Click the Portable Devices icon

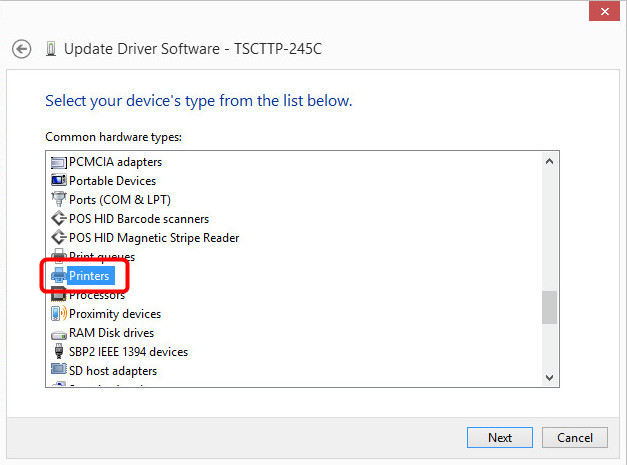[x=58, y=181]
